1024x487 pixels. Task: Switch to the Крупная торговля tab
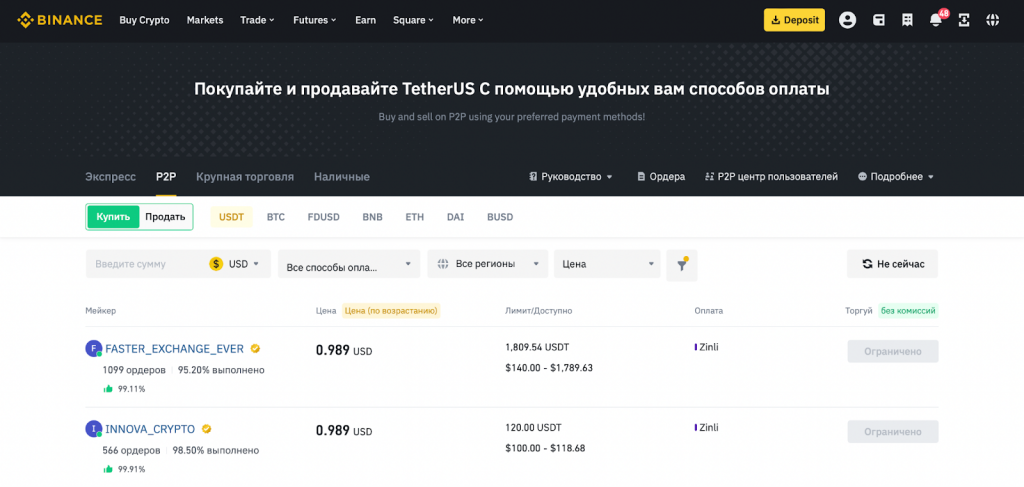tap(245, 176)
